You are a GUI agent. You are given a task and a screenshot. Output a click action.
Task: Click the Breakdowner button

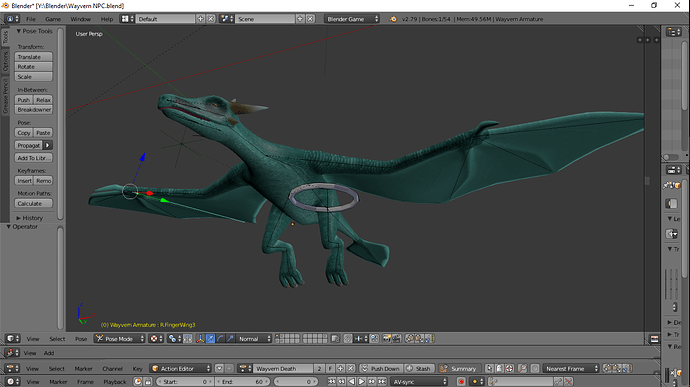pyautogui.click(x=33, y=110)
